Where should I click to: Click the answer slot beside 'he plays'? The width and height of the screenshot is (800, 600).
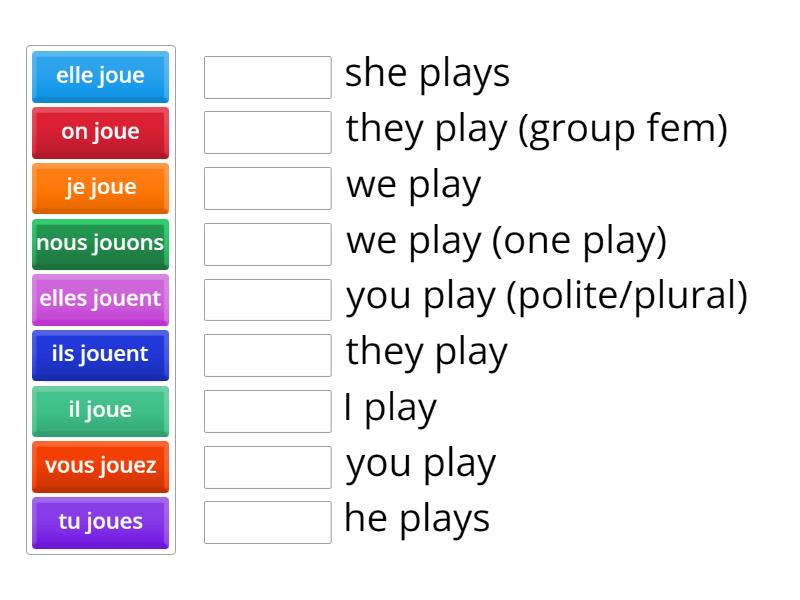coord(266,522)
